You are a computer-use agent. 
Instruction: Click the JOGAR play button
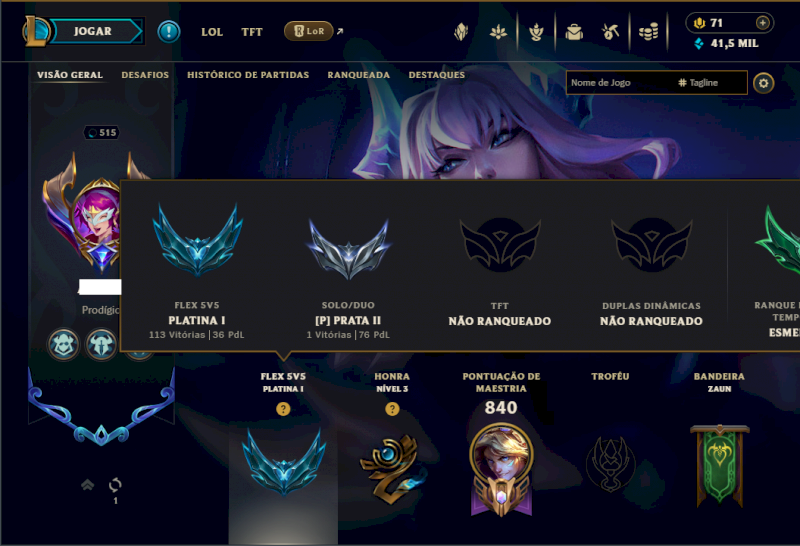tap(92, 31)
